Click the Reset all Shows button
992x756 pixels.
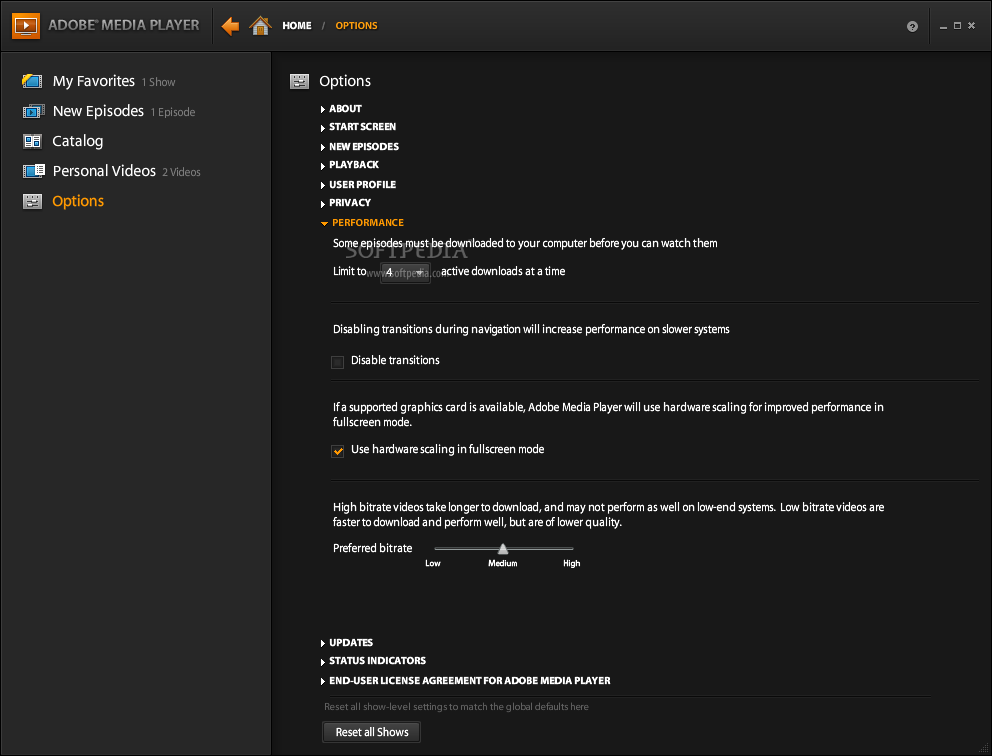click(x=371, y=732)
